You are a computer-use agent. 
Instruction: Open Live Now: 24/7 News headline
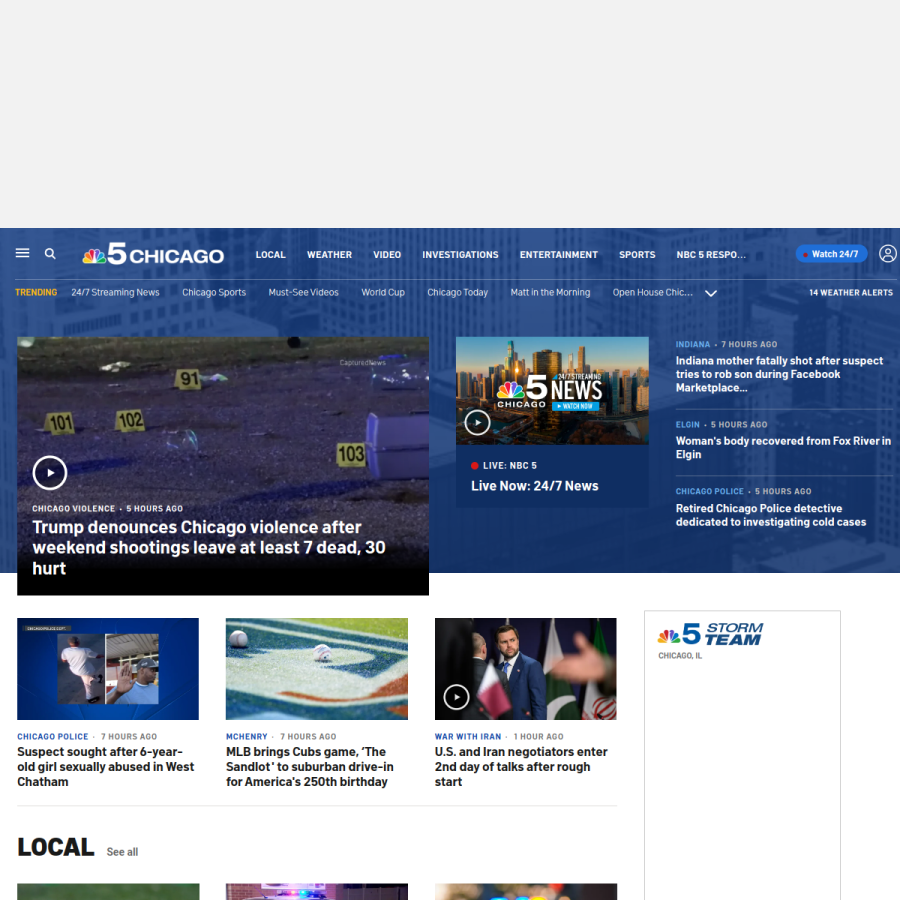(x=535, y=486)
